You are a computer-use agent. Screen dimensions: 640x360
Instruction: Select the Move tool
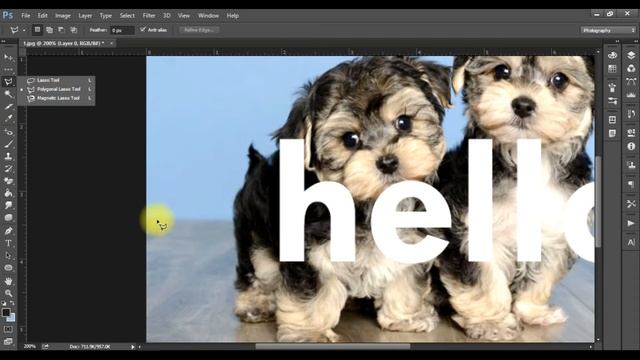(x=8, y=57)
